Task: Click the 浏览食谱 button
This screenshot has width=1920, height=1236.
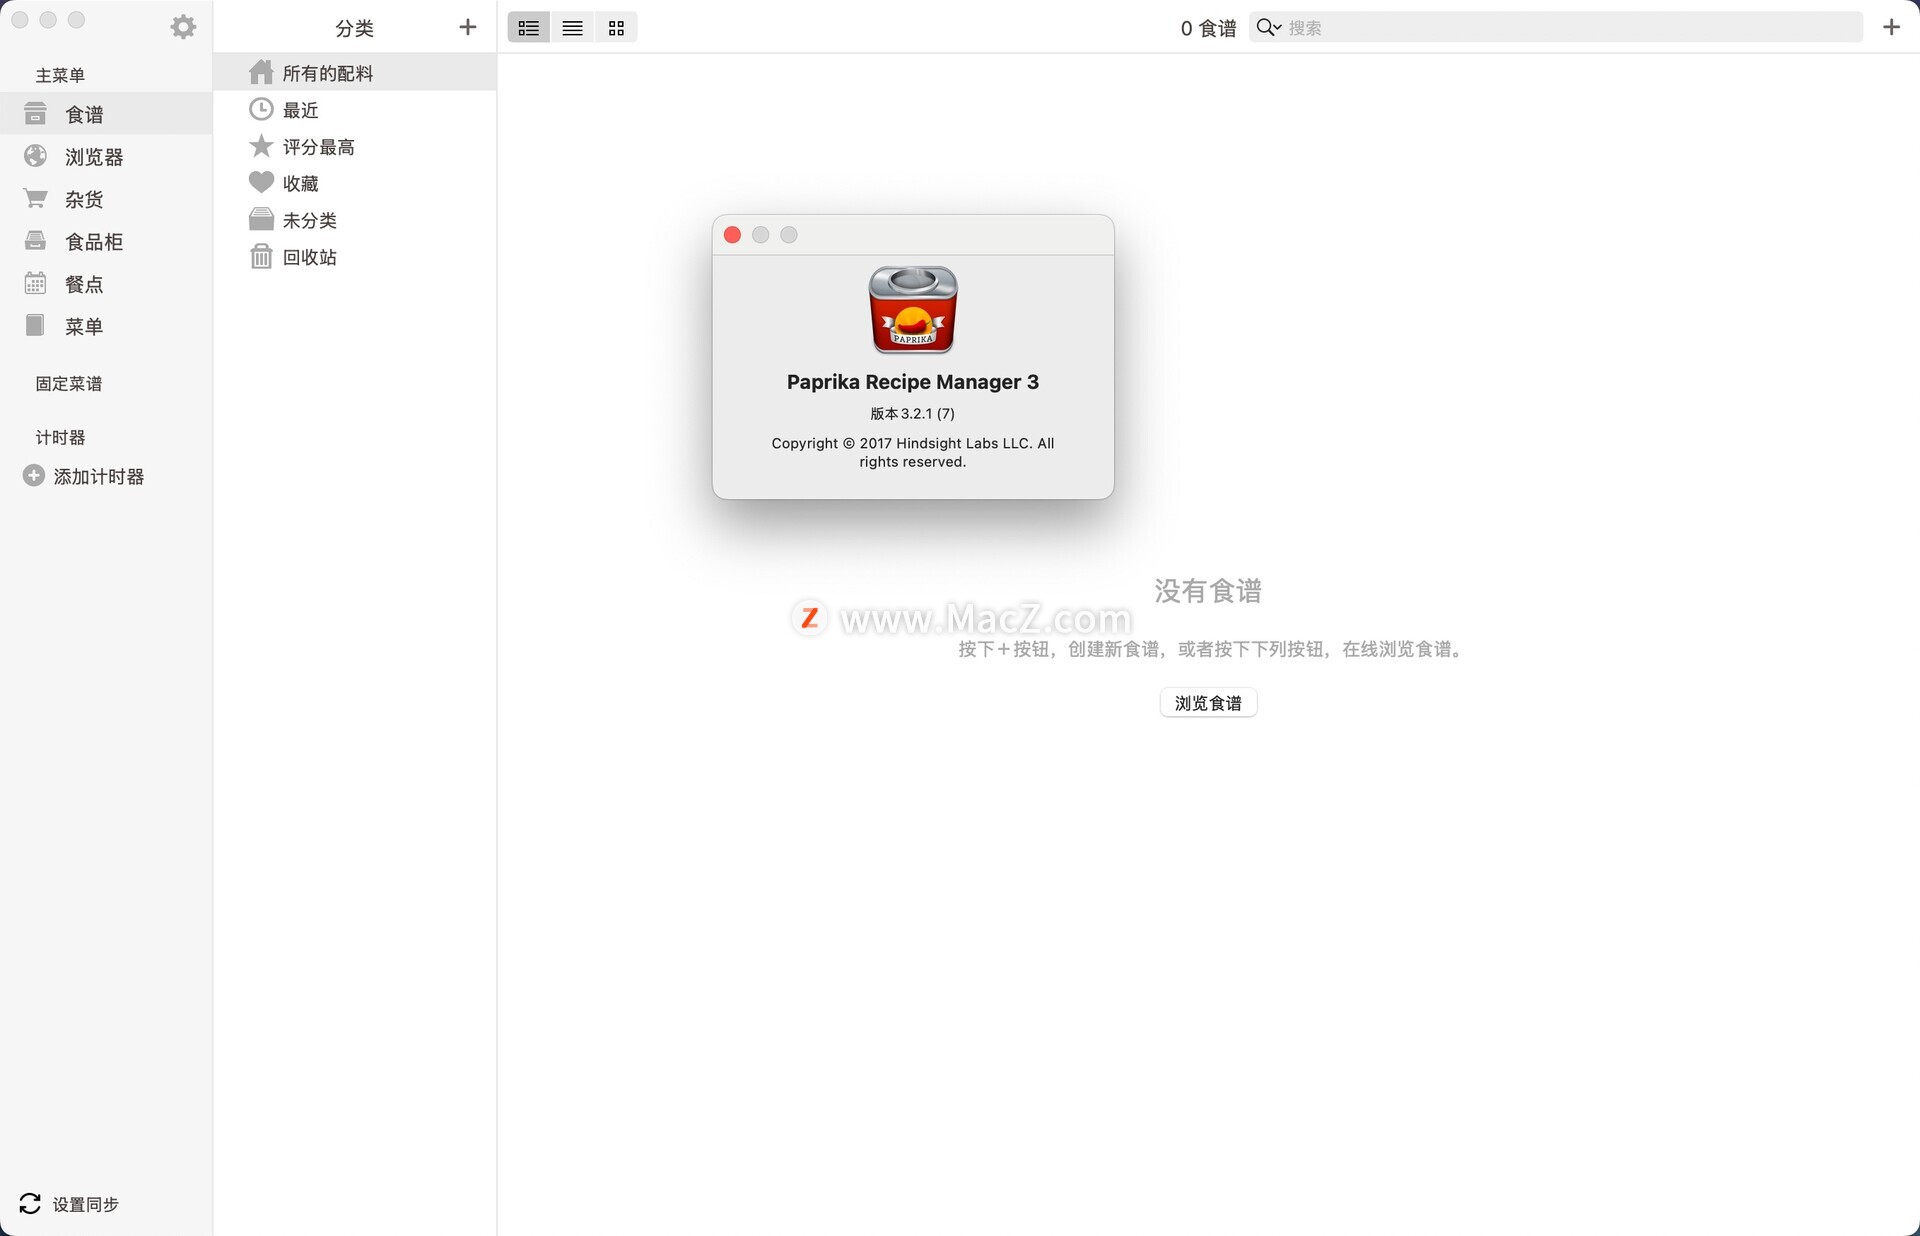Action: point(1208,703)
